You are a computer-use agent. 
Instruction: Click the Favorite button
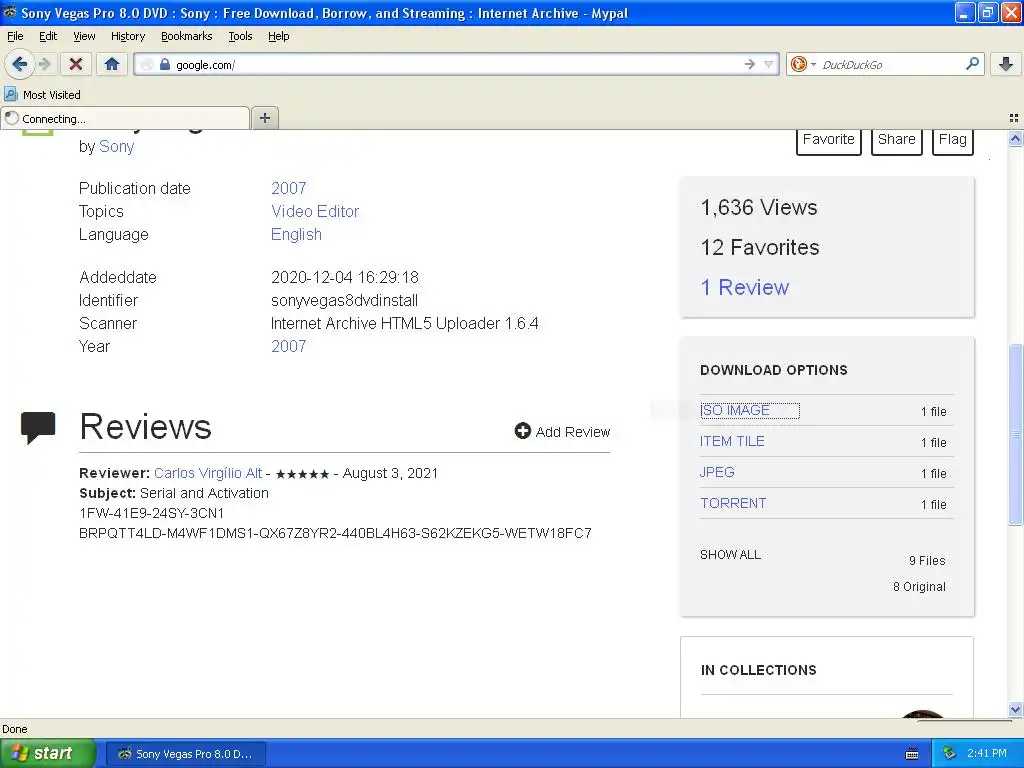coord(829,141)
